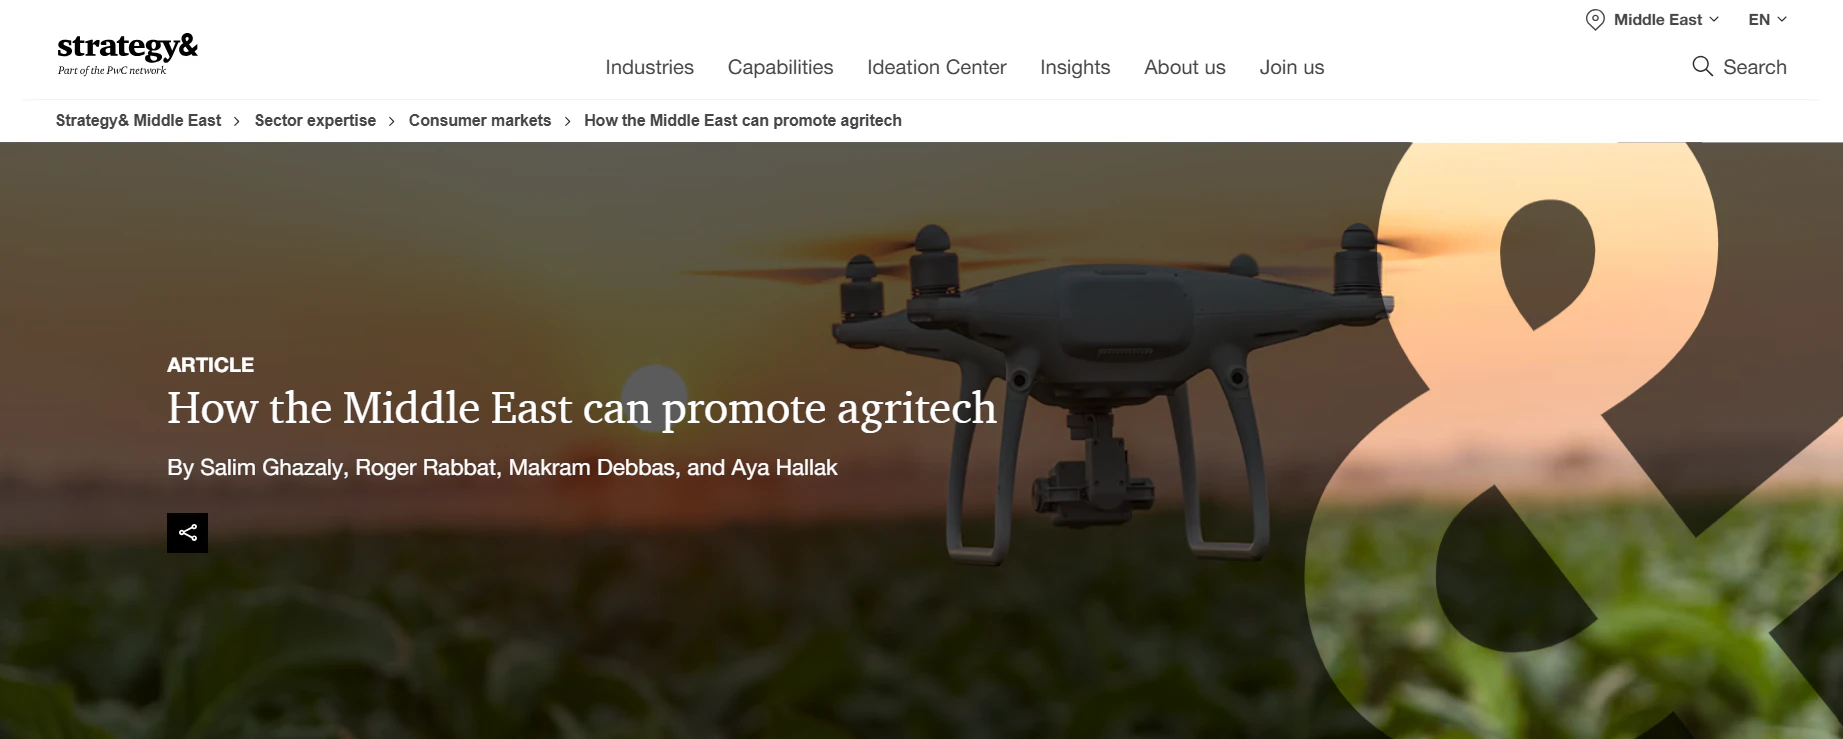Screen dimensions: 1843x739
Task: Open the EN language dropdown
Action: coord(1767,20)
